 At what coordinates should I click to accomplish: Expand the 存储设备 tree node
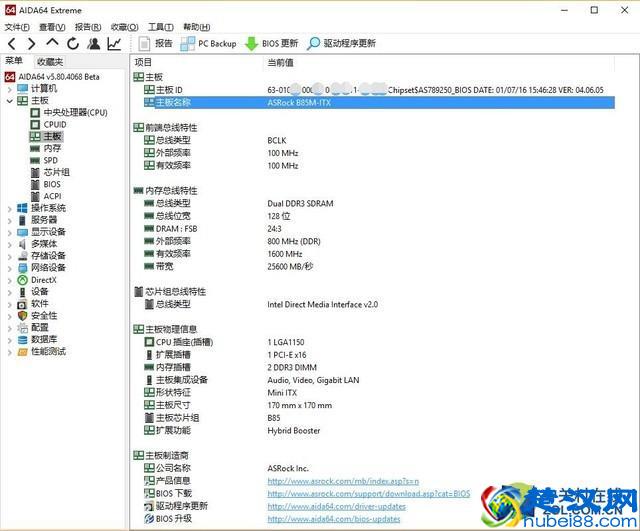point(10,256)
